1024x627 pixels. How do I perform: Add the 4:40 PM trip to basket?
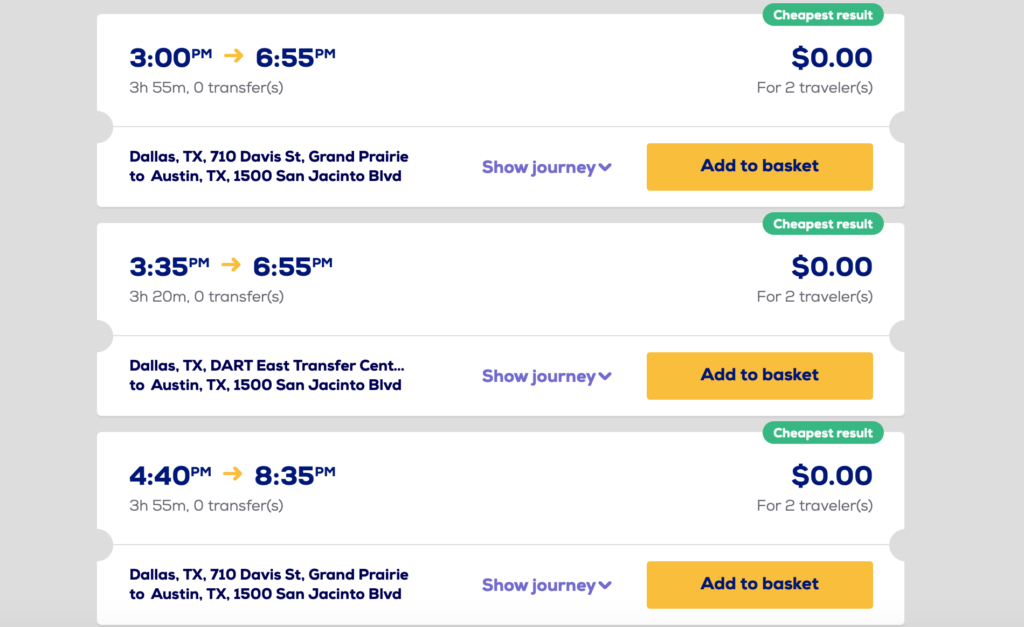[760, 585]
